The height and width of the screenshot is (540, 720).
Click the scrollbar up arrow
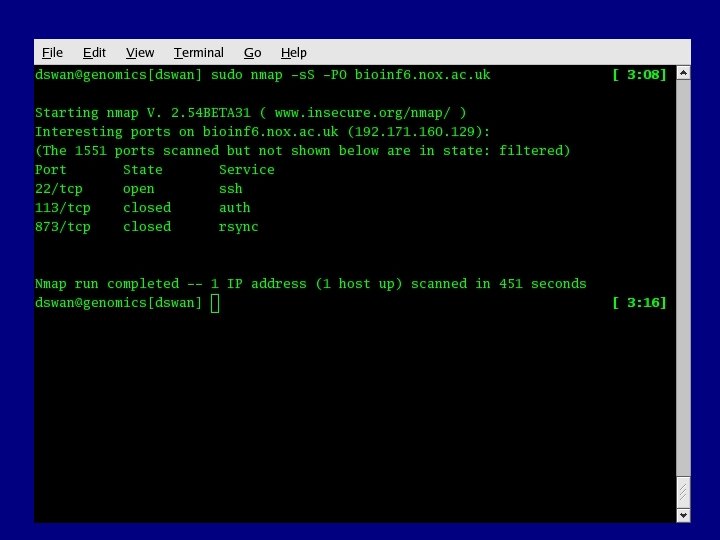(683, 73)
